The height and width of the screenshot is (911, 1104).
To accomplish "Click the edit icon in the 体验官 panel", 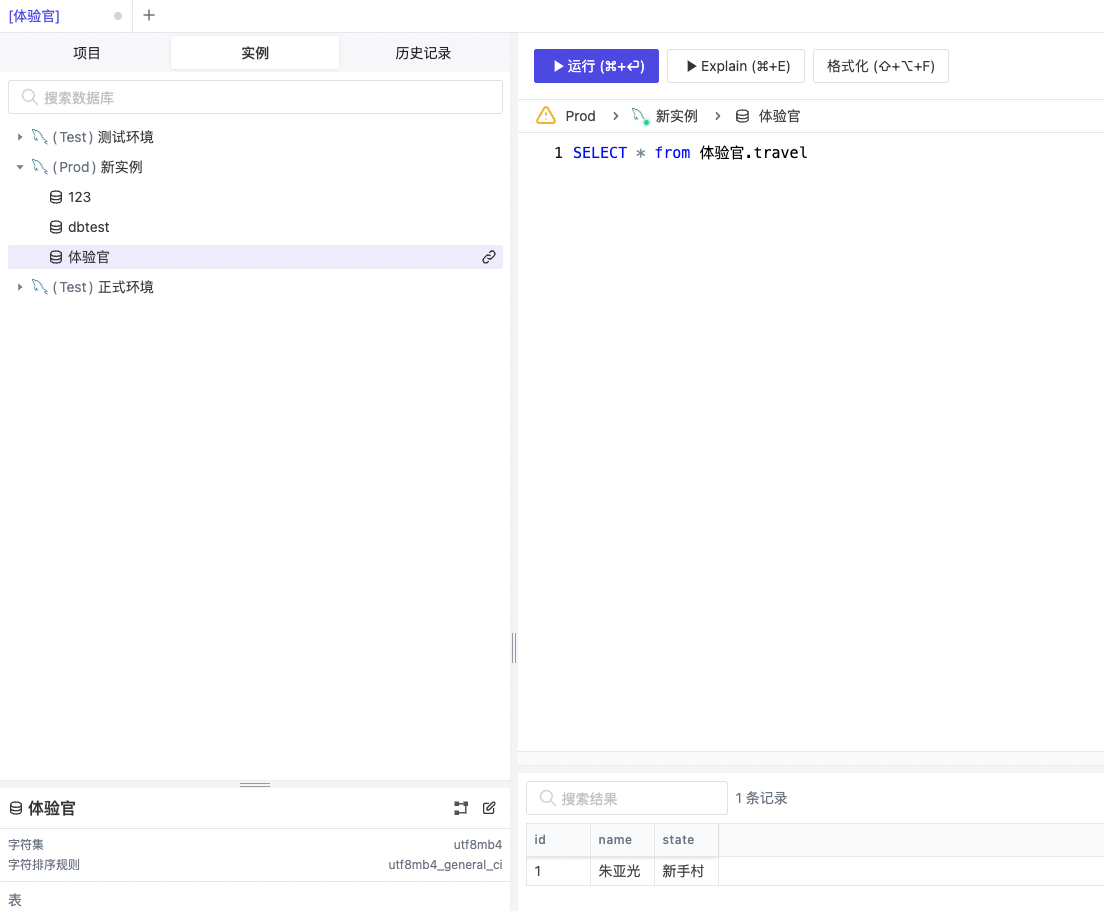I will coord(489,808).
